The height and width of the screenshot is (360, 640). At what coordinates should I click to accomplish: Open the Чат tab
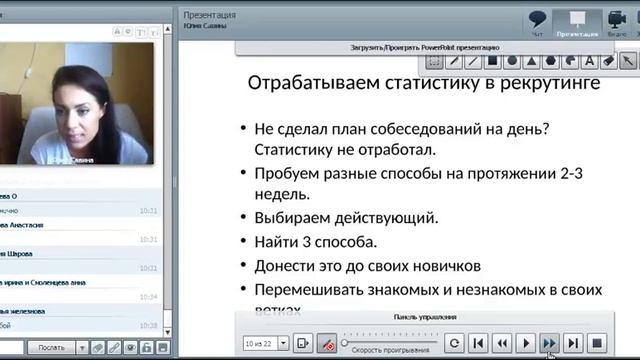tap(538, 24)
